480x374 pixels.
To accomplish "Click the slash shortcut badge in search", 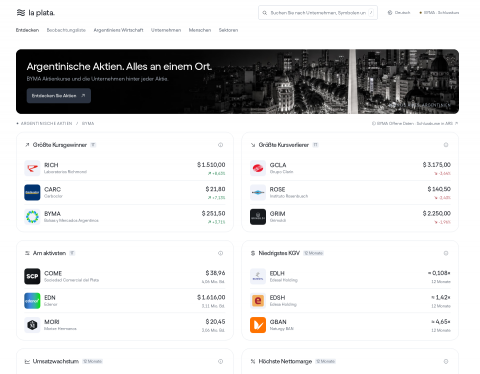I will click(x=371, y=13).
